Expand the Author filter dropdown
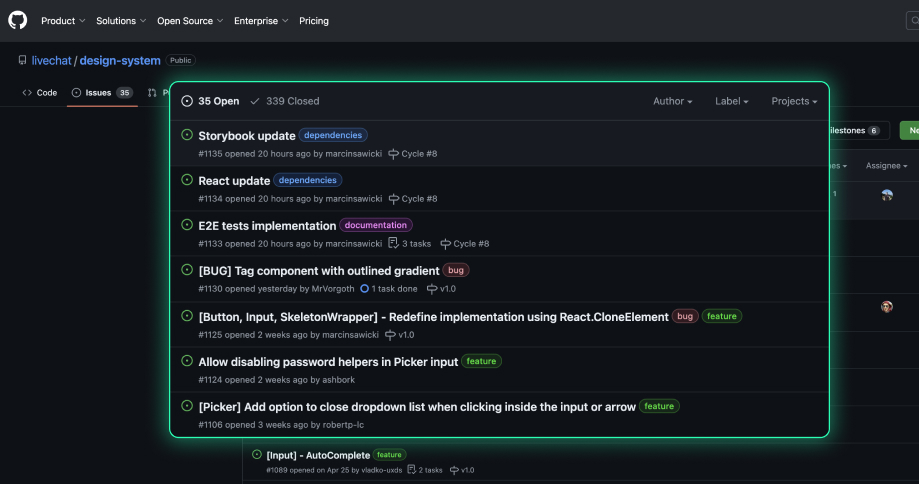Image resolution: width=919 pixels, height=484 pixels. [x=673, y=101]
